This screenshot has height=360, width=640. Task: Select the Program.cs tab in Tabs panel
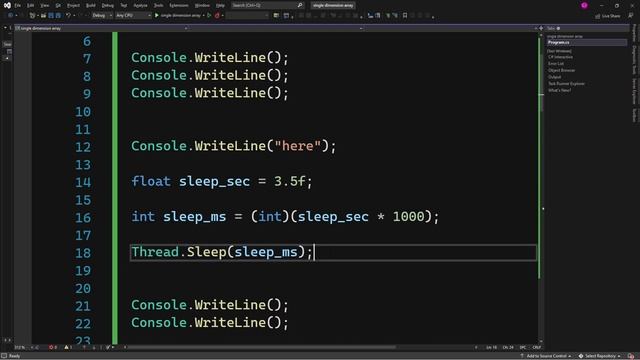coord(587,42)
